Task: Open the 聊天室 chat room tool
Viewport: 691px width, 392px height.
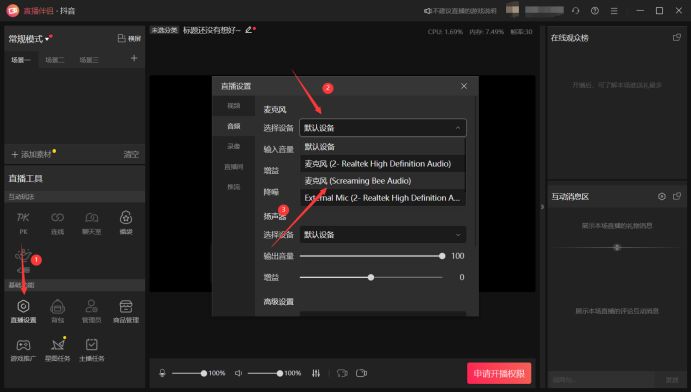Action: point(92,222)
